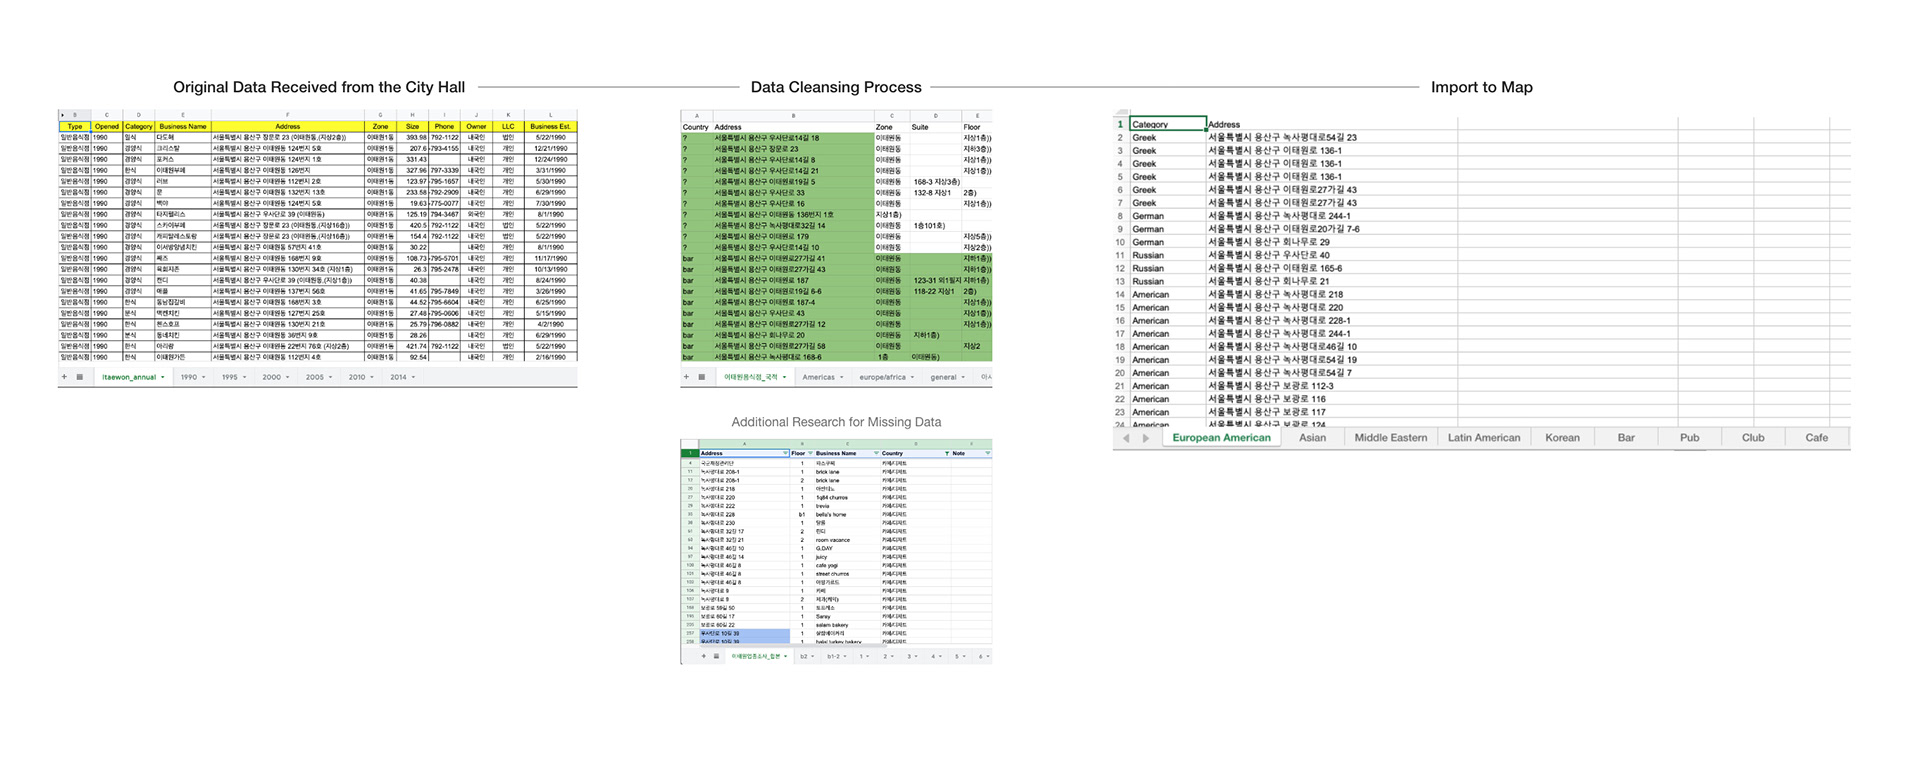This screenshot has height=761, width=1920.
Task: Select the Bar sheet tab
Action: pyautogui.click(x=1626, y=438)
